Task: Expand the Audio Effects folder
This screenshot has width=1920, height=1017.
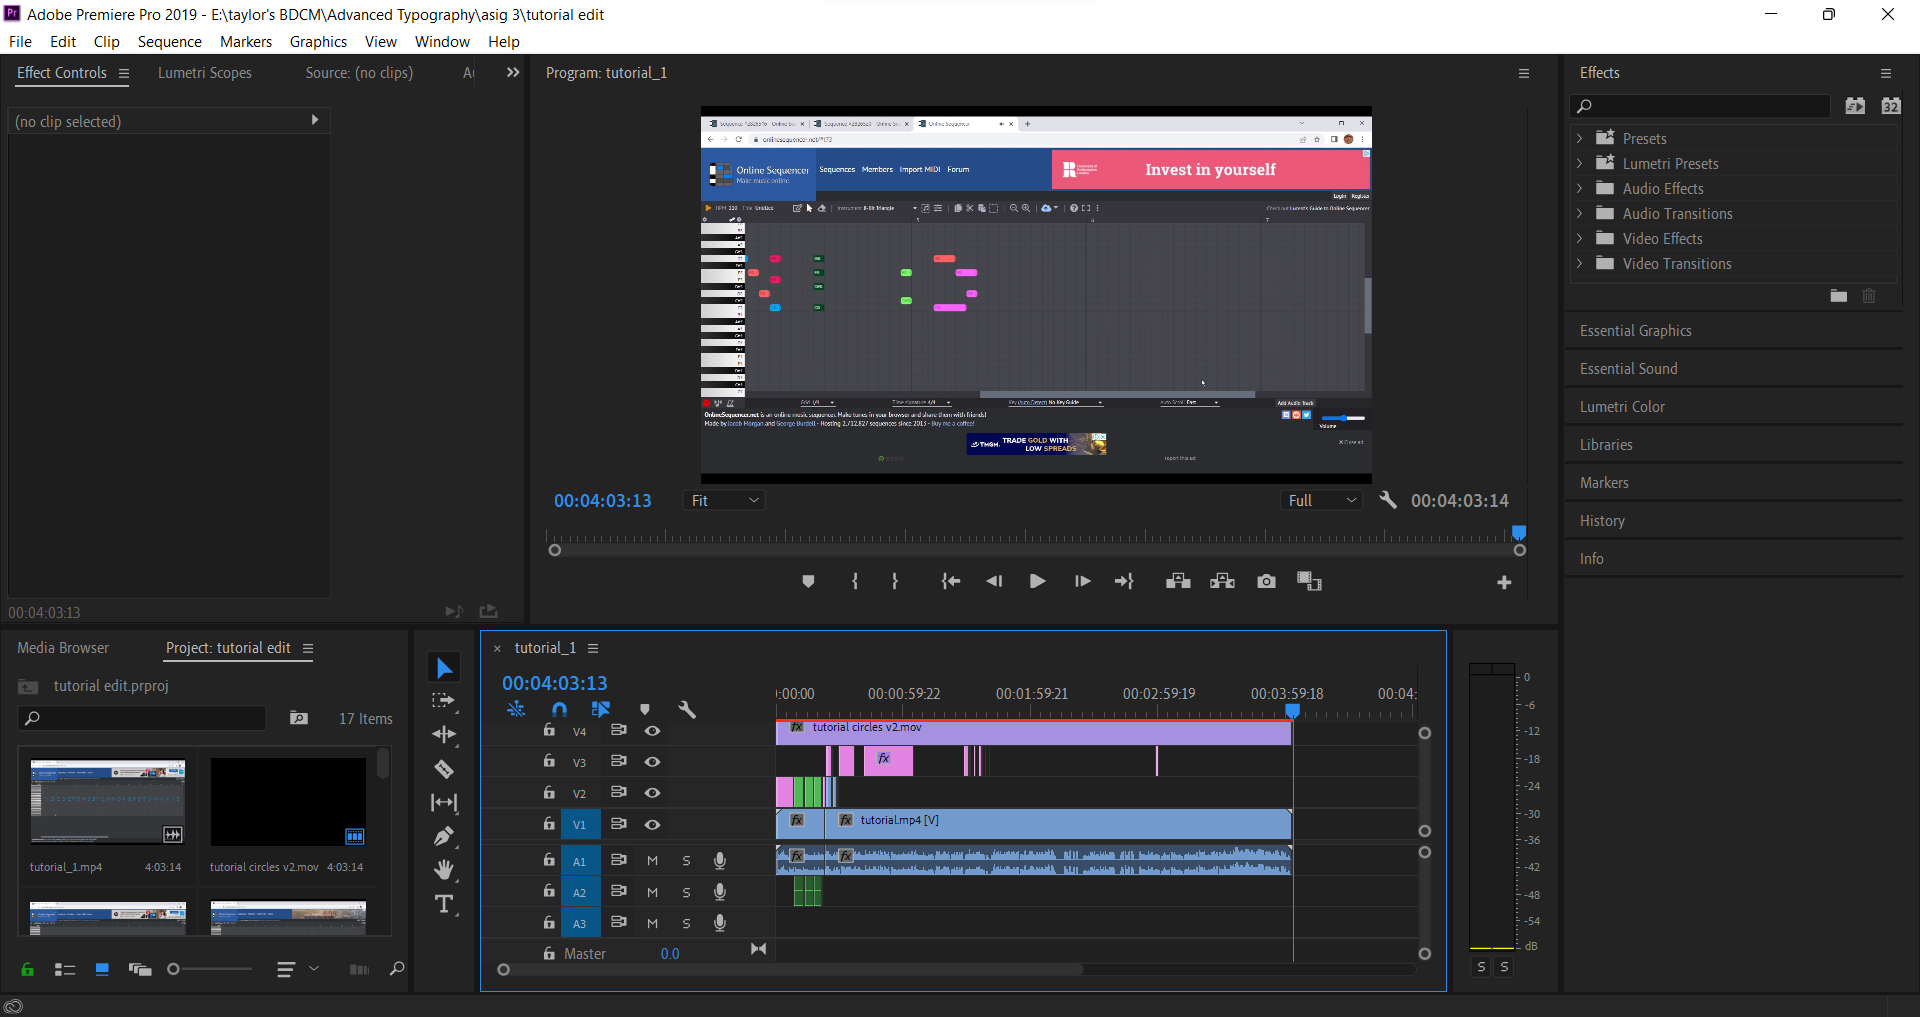Action: pos(1579,188)
